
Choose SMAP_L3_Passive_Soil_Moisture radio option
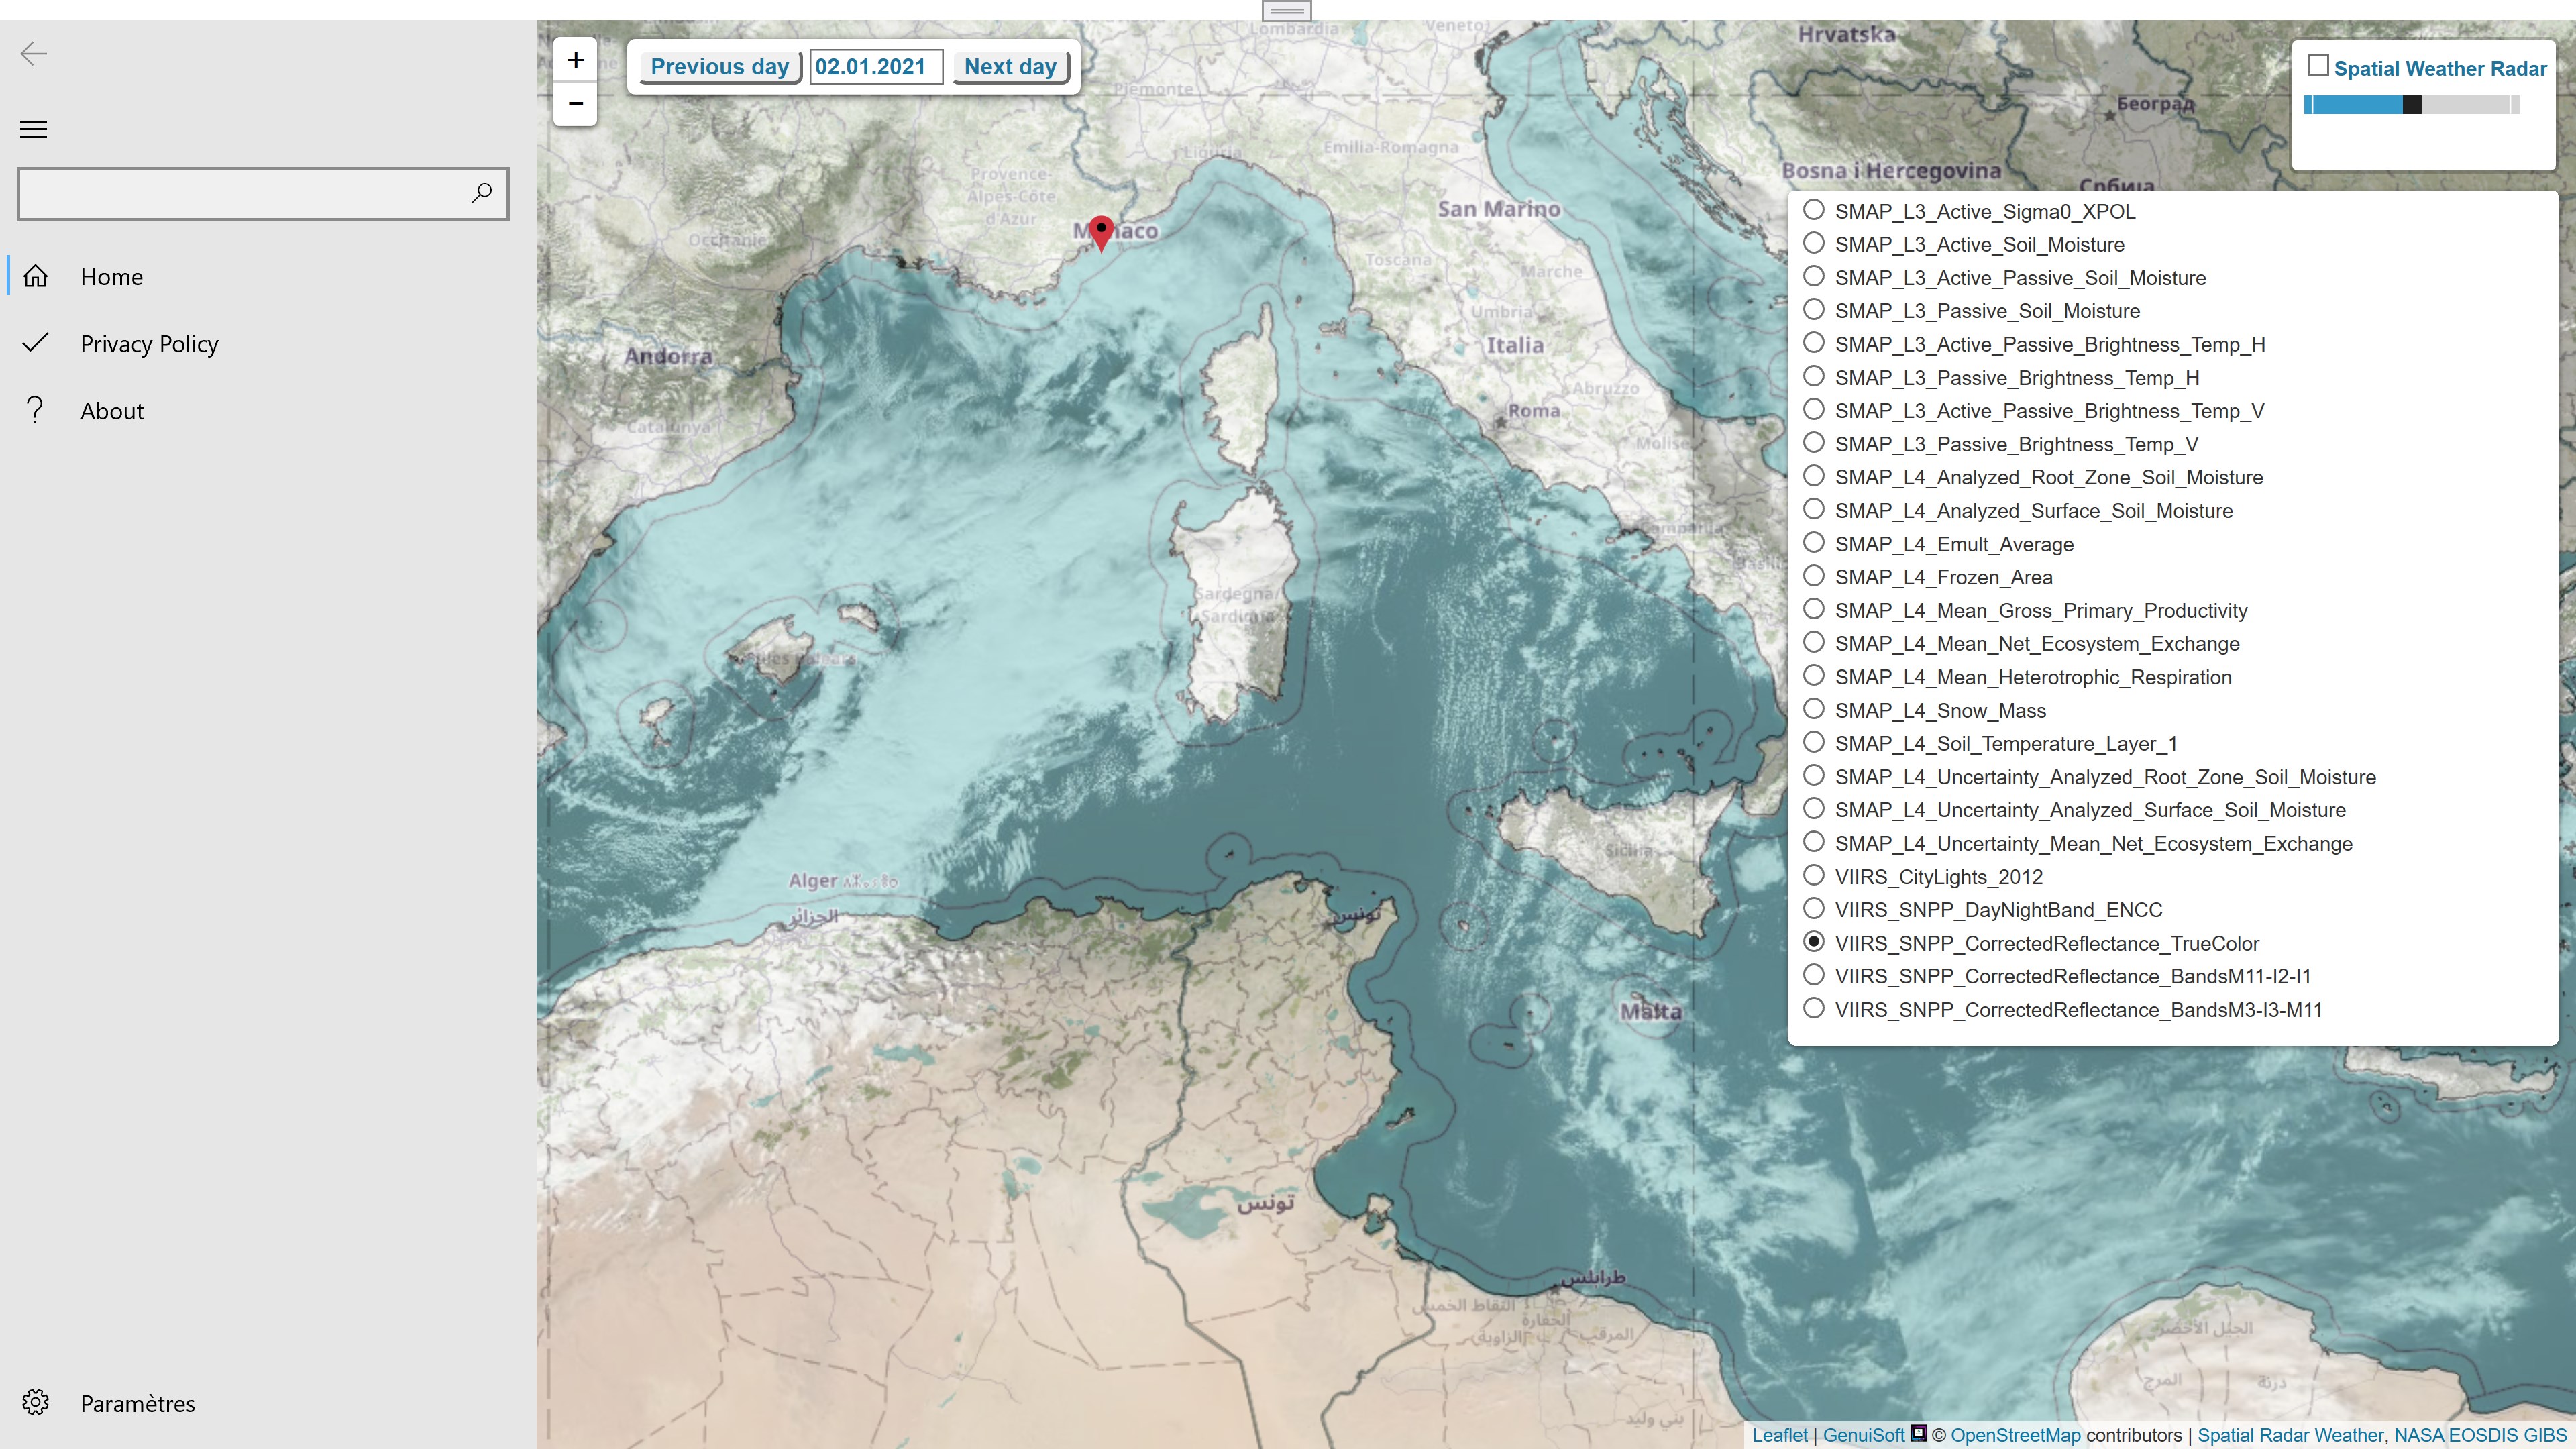click(1813, 310)
